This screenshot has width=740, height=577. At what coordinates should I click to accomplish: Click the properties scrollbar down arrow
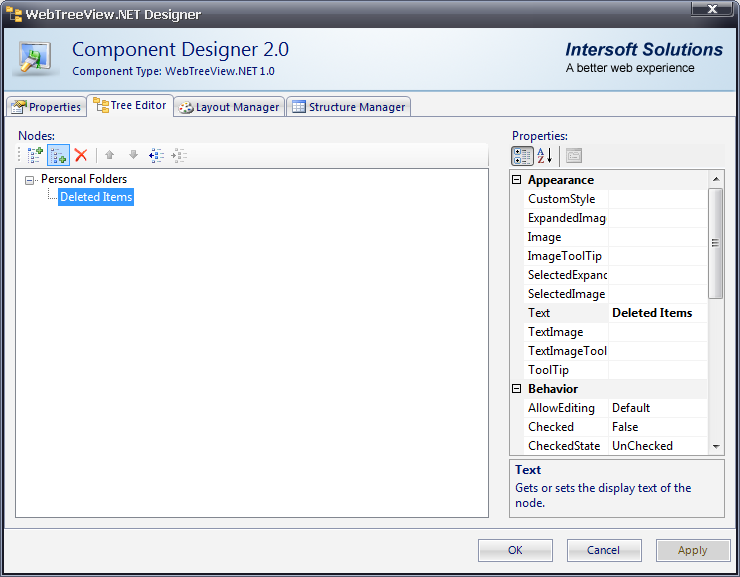pyautogui.click(x=716, y=446)
